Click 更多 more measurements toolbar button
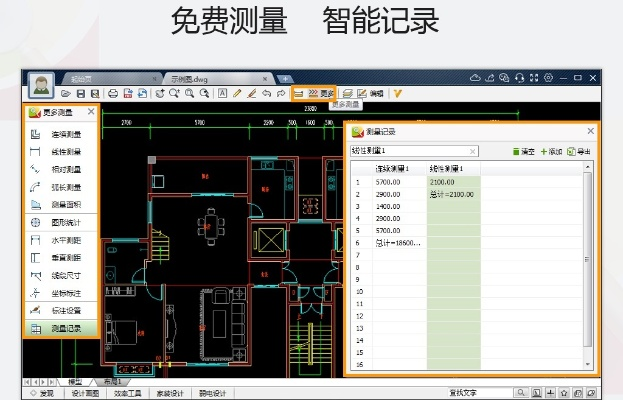Screen dimensions: 623x400 322,93
